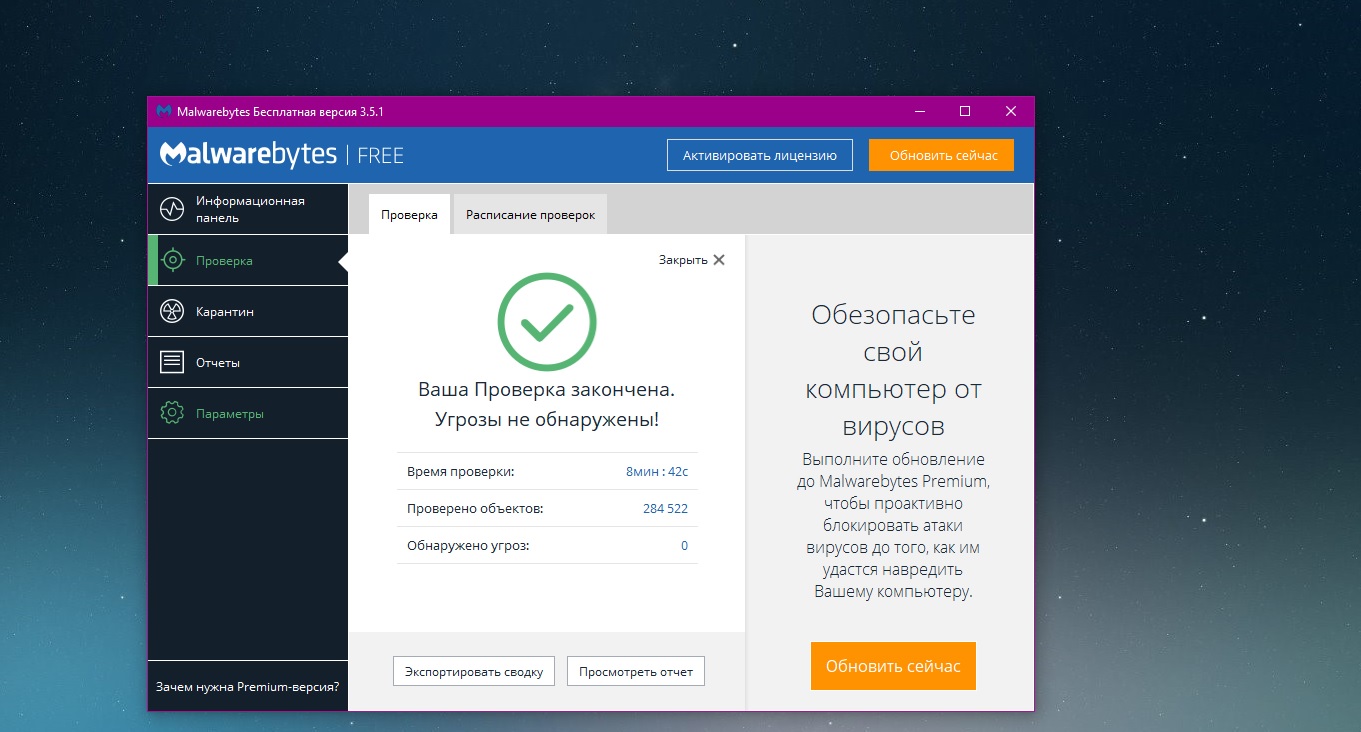Viewport: 1361px width, 732px height.
Task: Maximize the Malwarebytes window
Action: point(965,111)
